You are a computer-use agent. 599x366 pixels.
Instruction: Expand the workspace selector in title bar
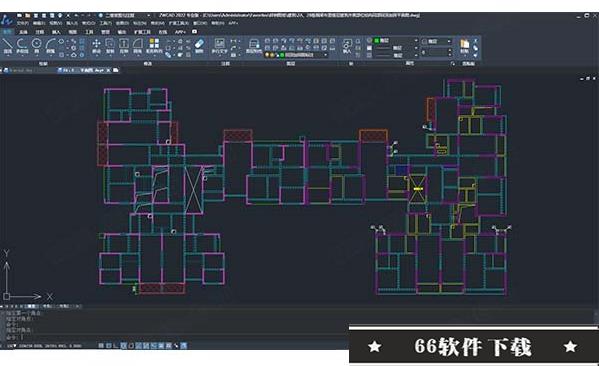[149, 16]
